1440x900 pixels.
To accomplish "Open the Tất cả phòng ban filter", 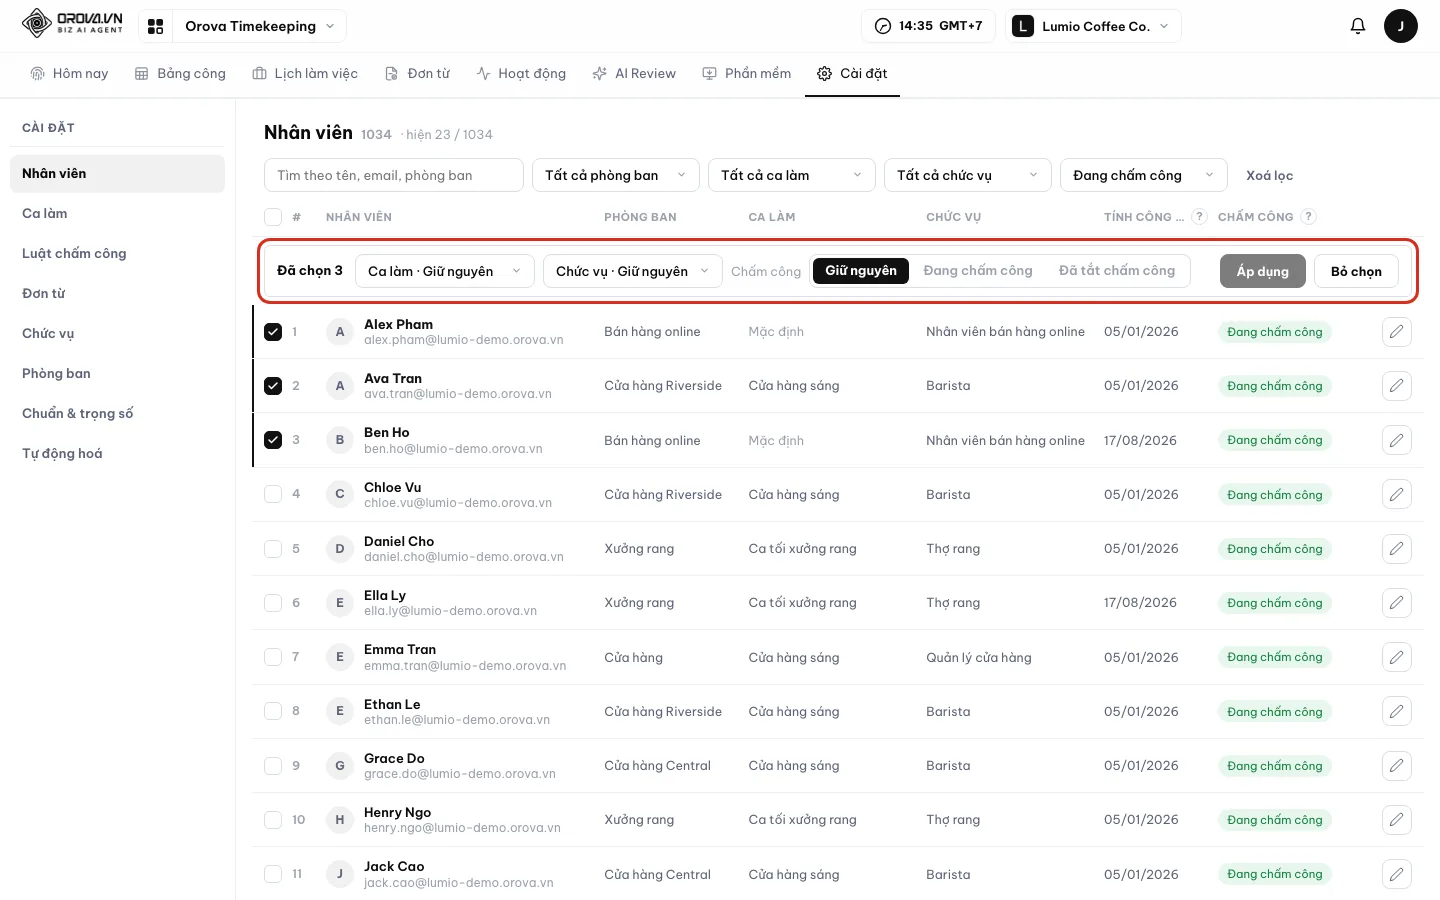I will click(x=616, y=175).
